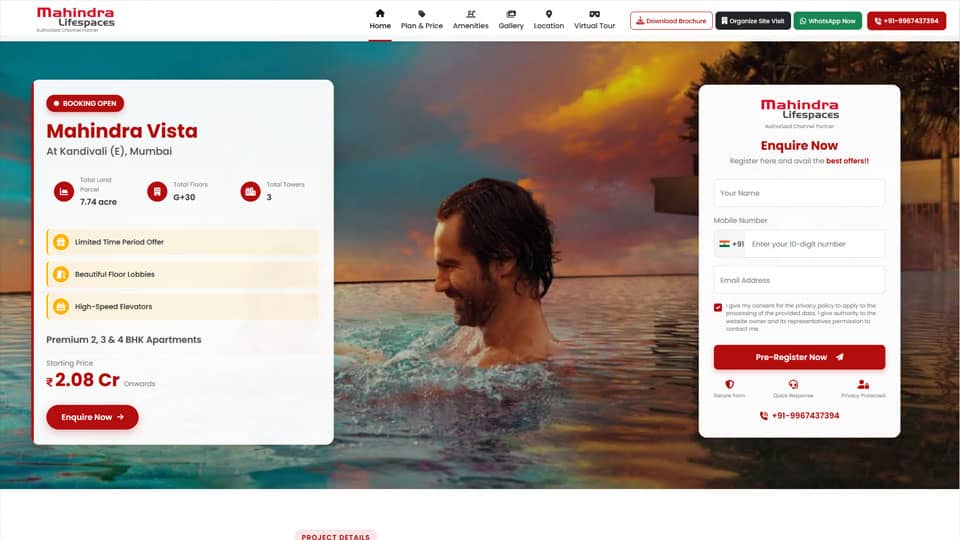Screen dimensions: 960x540
Task: Click Organize Site Visit button
Action: click(x=752, y=21)
